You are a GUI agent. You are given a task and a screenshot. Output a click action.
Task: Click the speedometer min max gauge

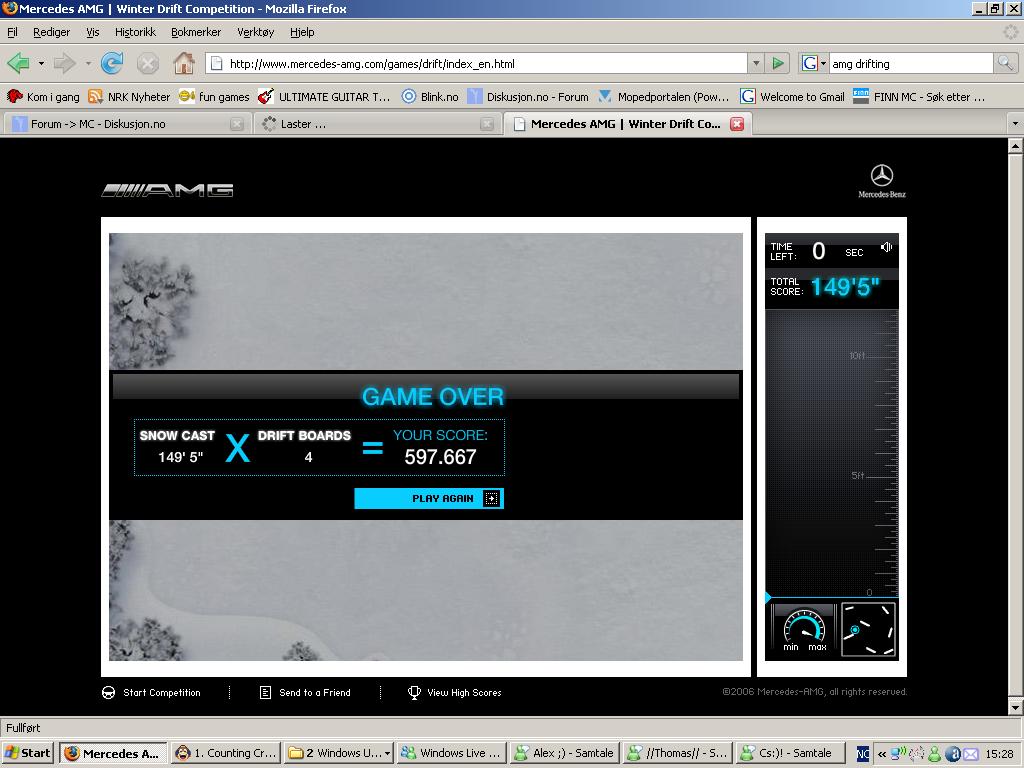tap(804, 630)
